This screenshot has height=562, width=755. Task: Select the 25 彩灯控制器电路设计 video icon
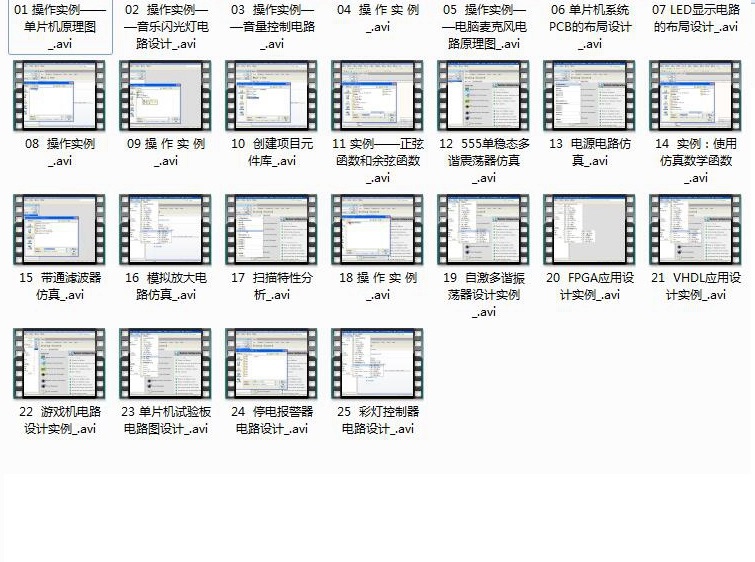pos(377,363)
